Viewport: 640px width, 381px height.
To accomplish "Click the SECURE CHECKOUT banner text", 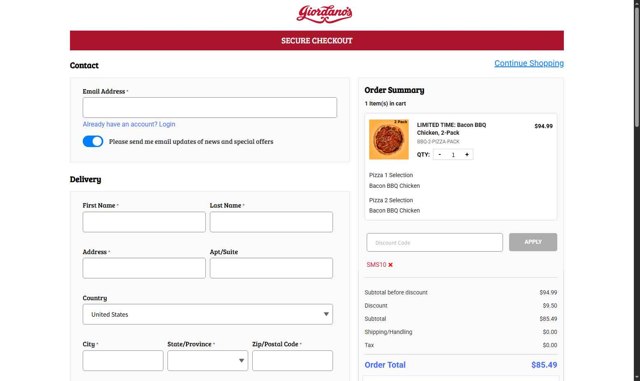I will coord(317,40).
